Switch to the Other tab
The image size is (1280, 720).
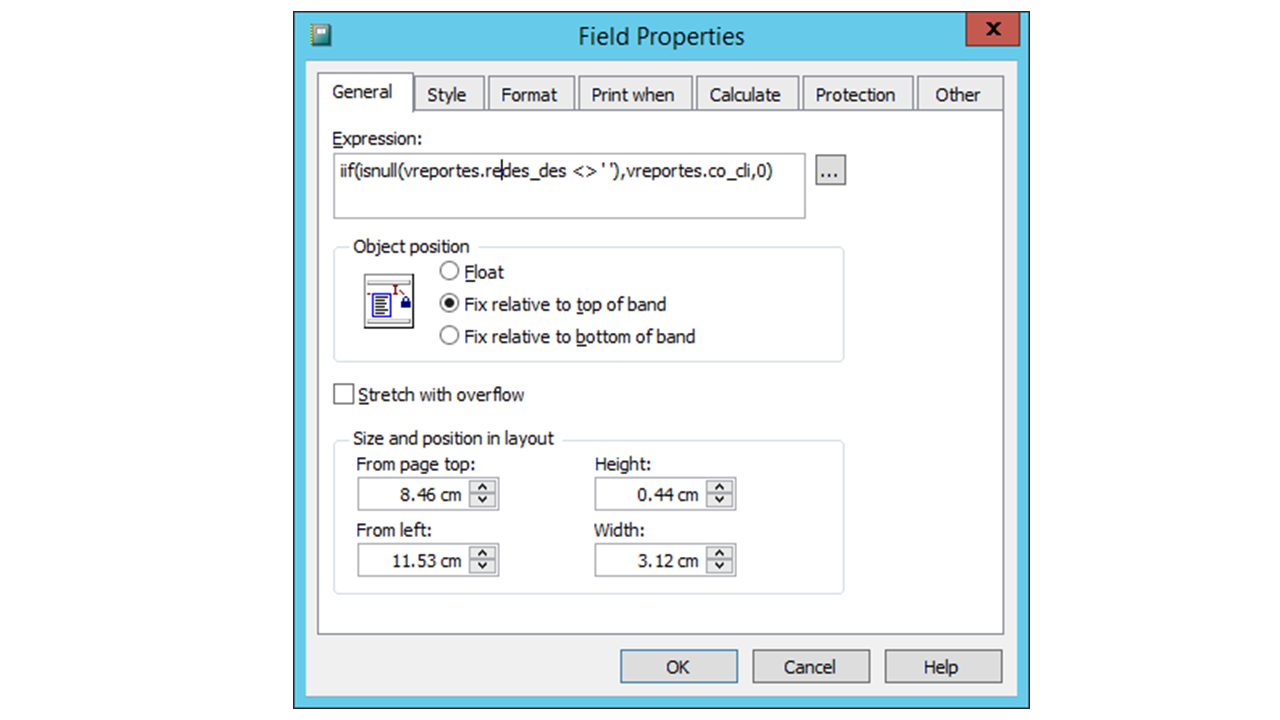point(958,95)
